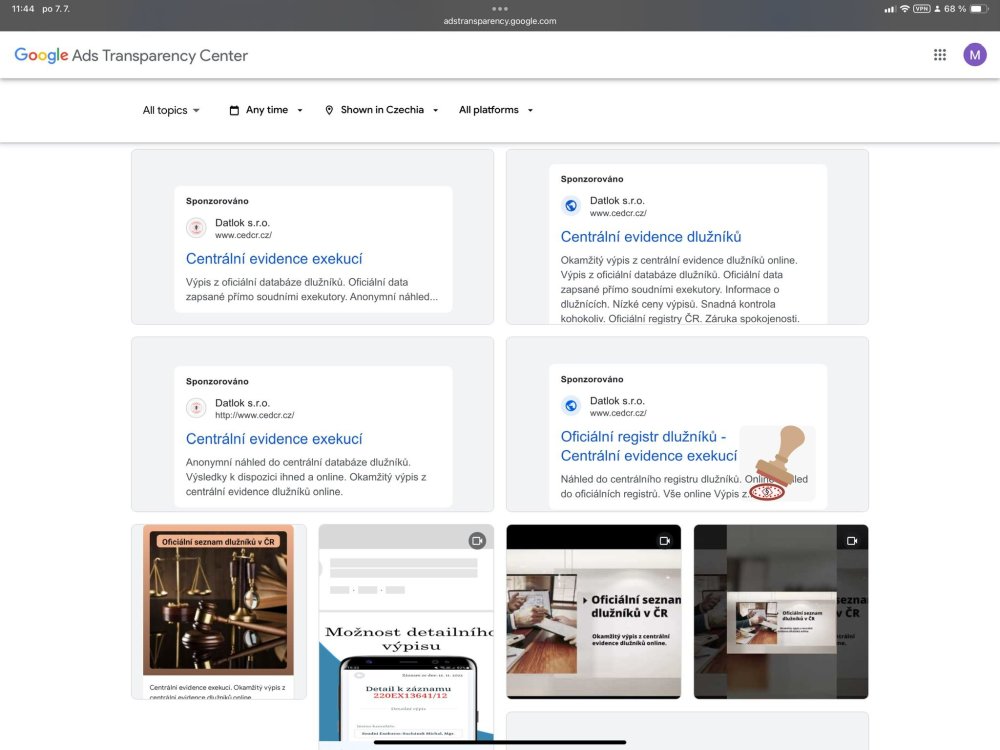The height and width of the screenshot is (750, 1000).
Task: Click the Google Ads Transparency Center logo
Action: (131, 55)
